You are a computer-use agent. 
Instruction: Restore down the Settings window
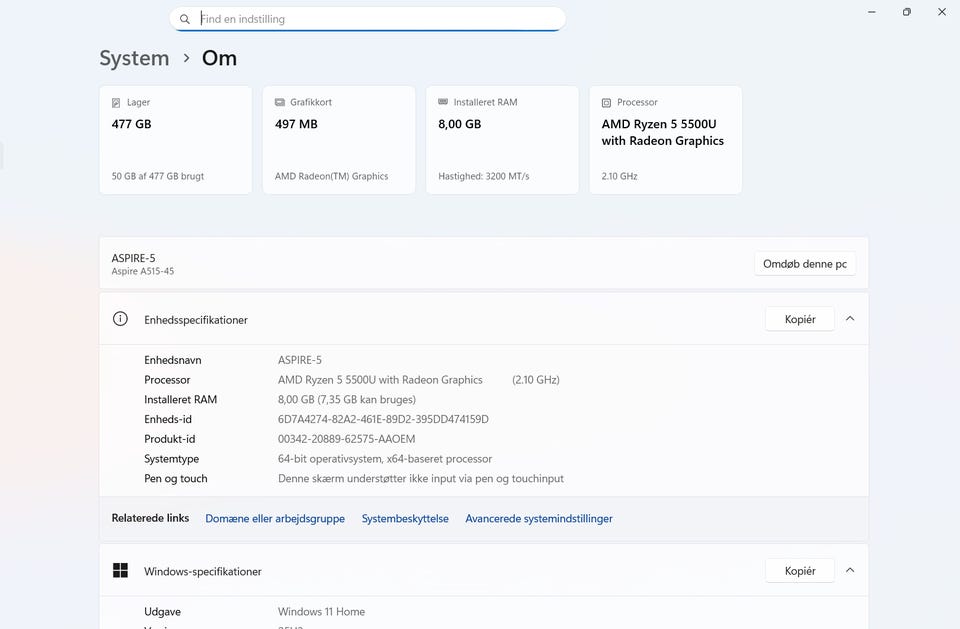tap(906, 12)
